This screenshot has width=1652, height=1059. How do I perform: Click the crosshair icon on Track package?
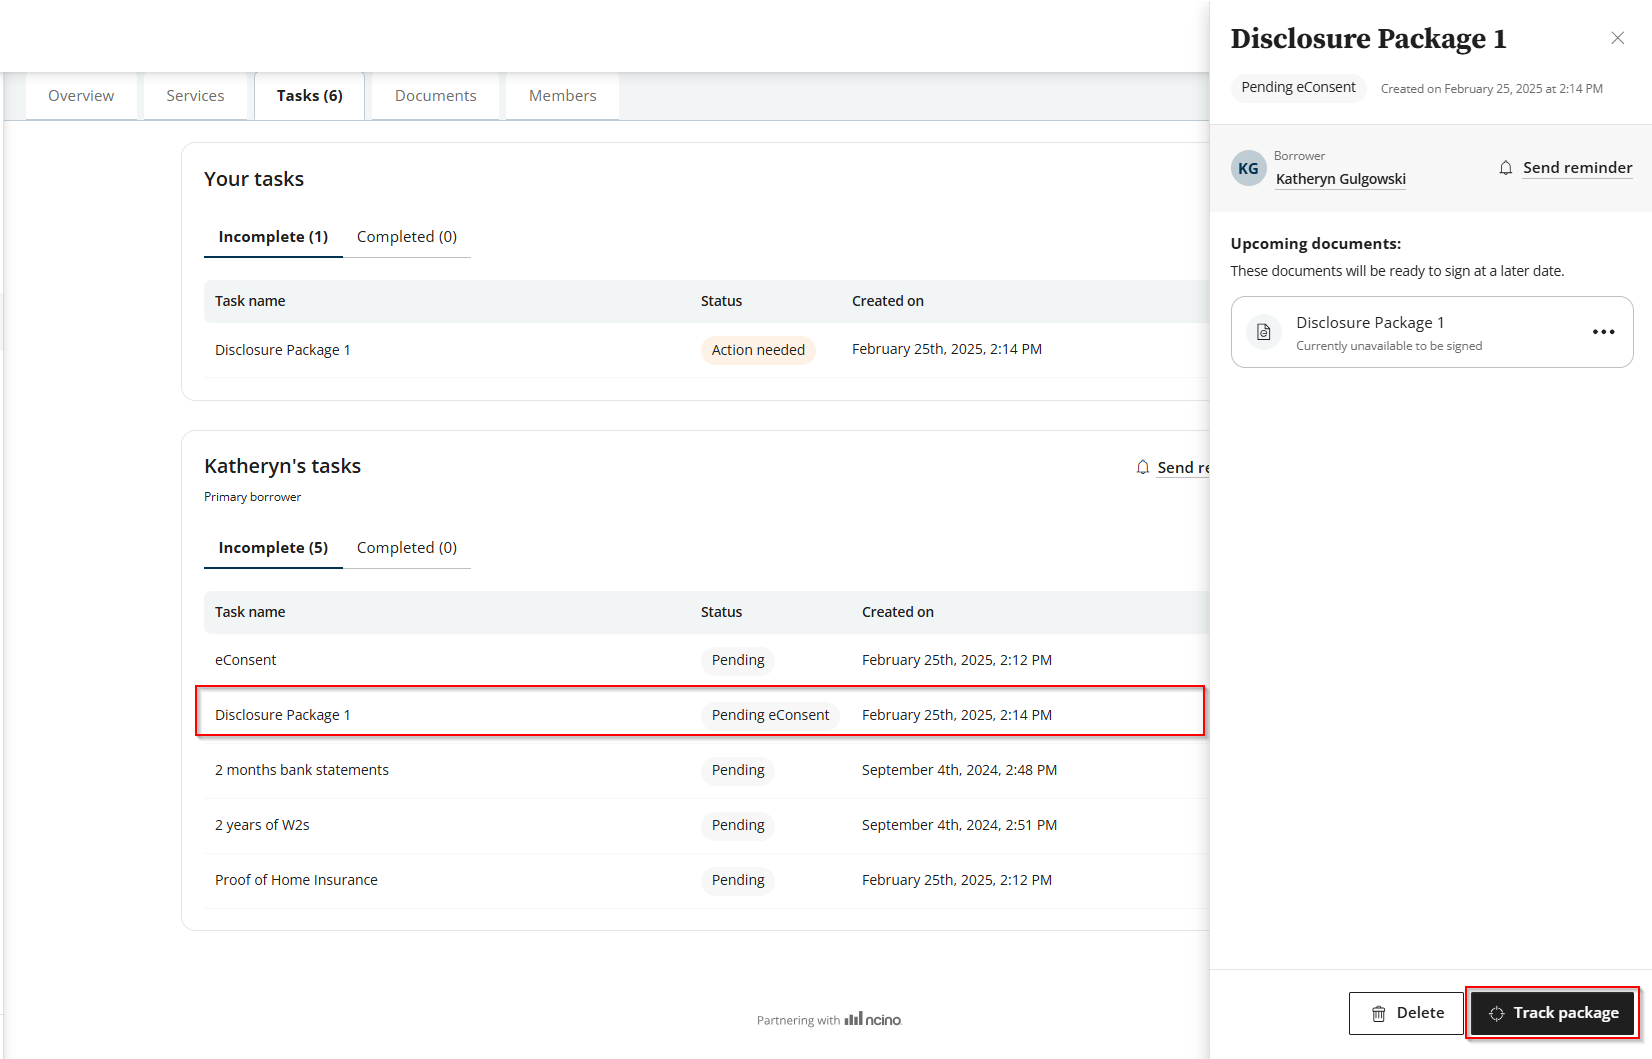pos(1496,1013)
